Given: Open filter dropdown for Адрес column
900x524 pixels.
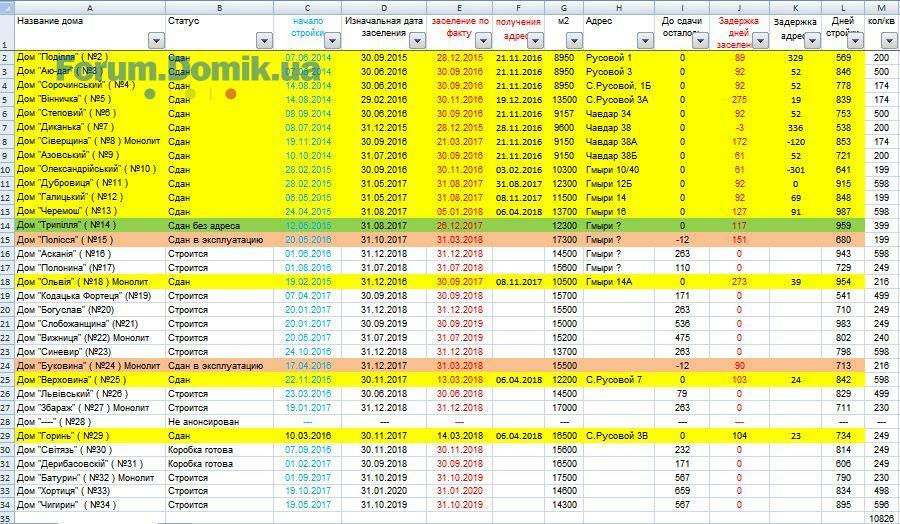Looking at the screenshot, I should click(645, 41).
